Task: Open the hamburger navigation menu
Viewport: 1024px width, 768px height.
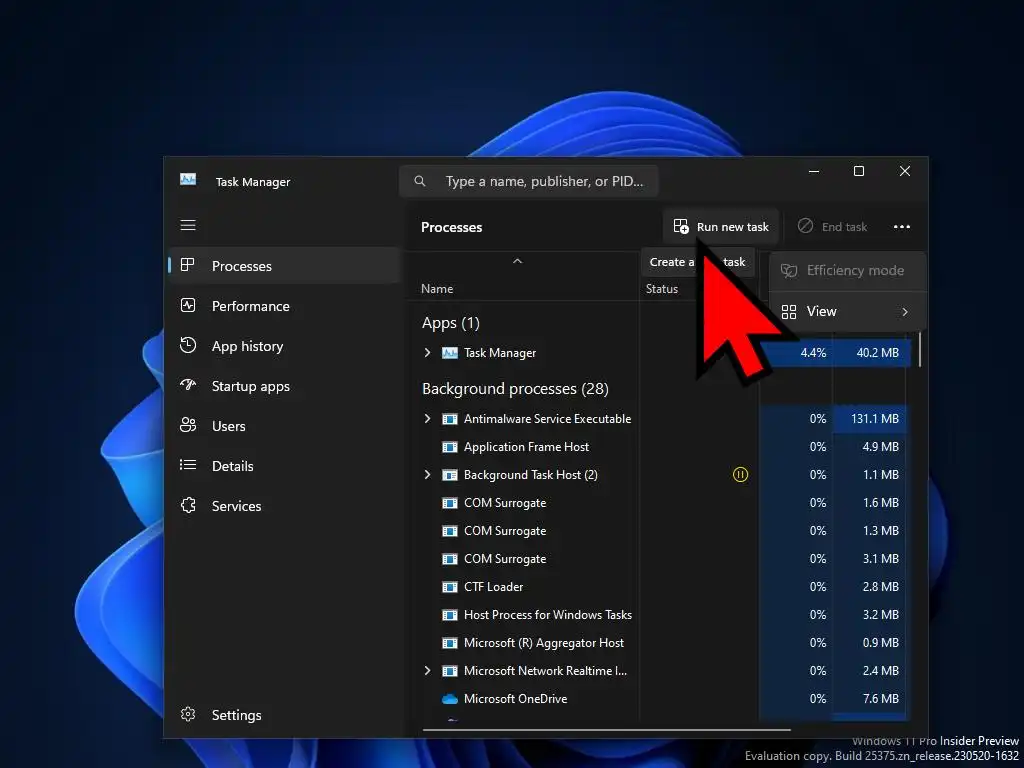Action: coord(188,225)
